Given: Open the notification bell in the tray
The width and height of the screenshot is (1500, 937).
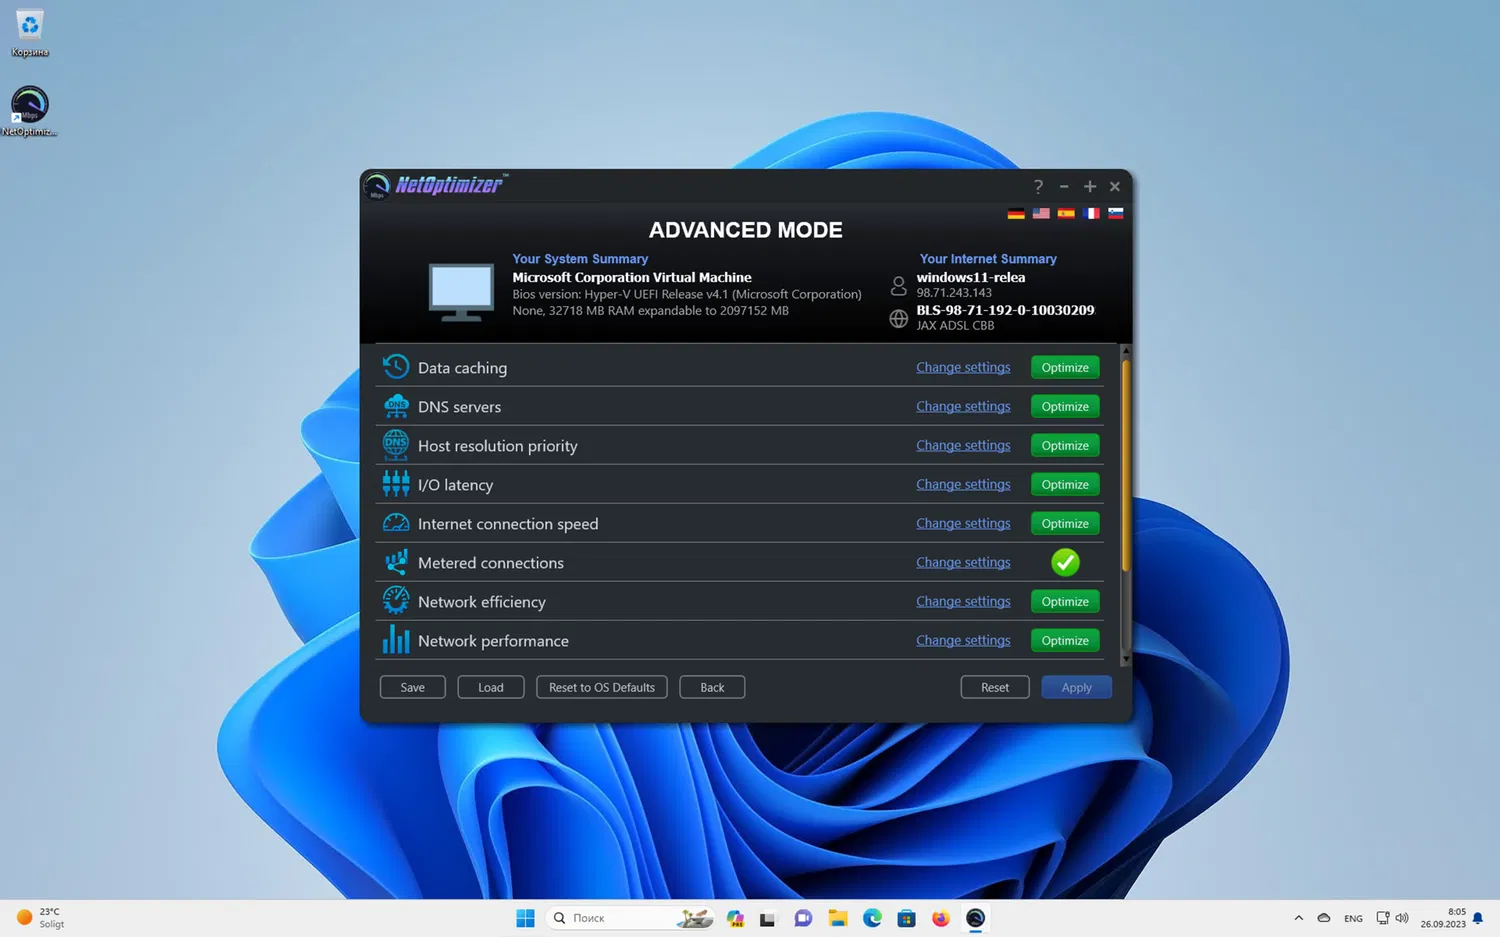Looking at the screenshot, I should click(x=1478, y=918).
